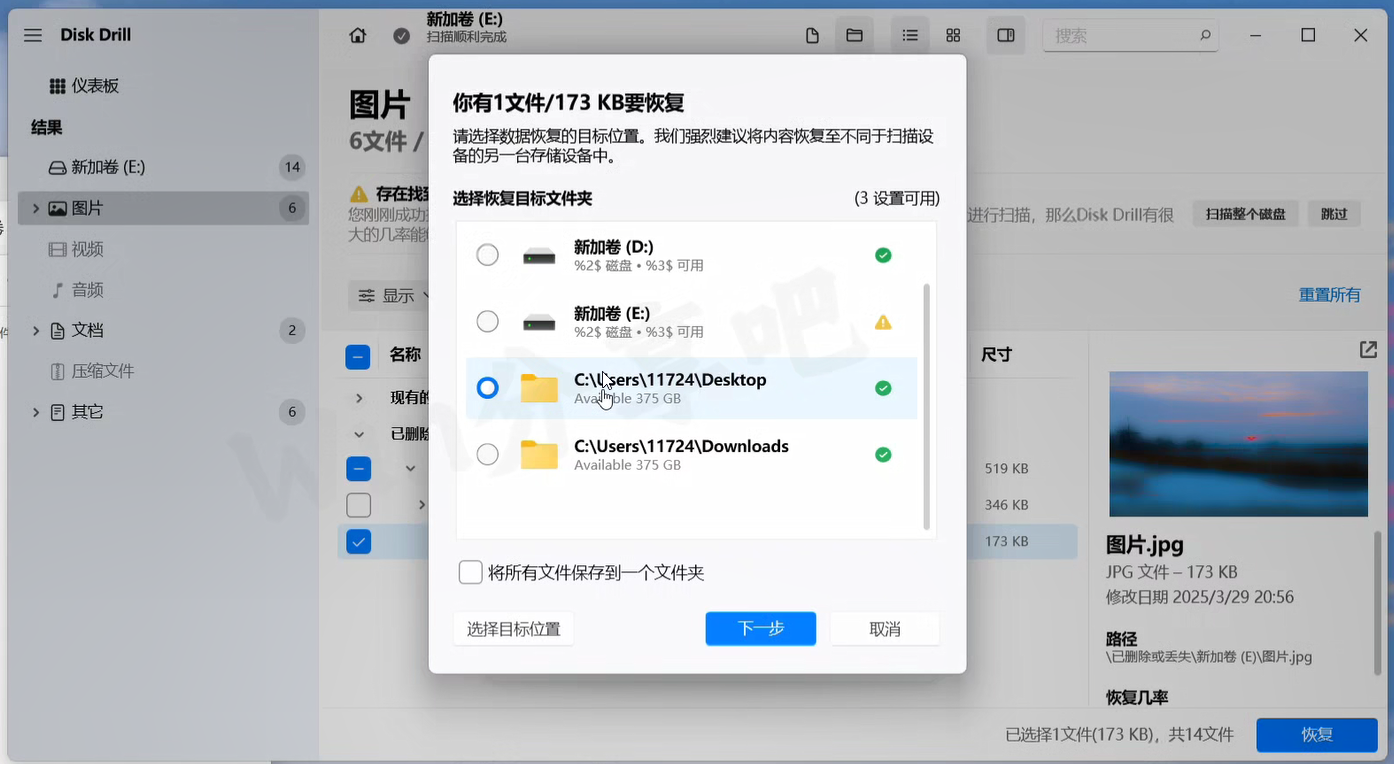Select 新加卷 (D:) radio button

(x=487, y=255)
